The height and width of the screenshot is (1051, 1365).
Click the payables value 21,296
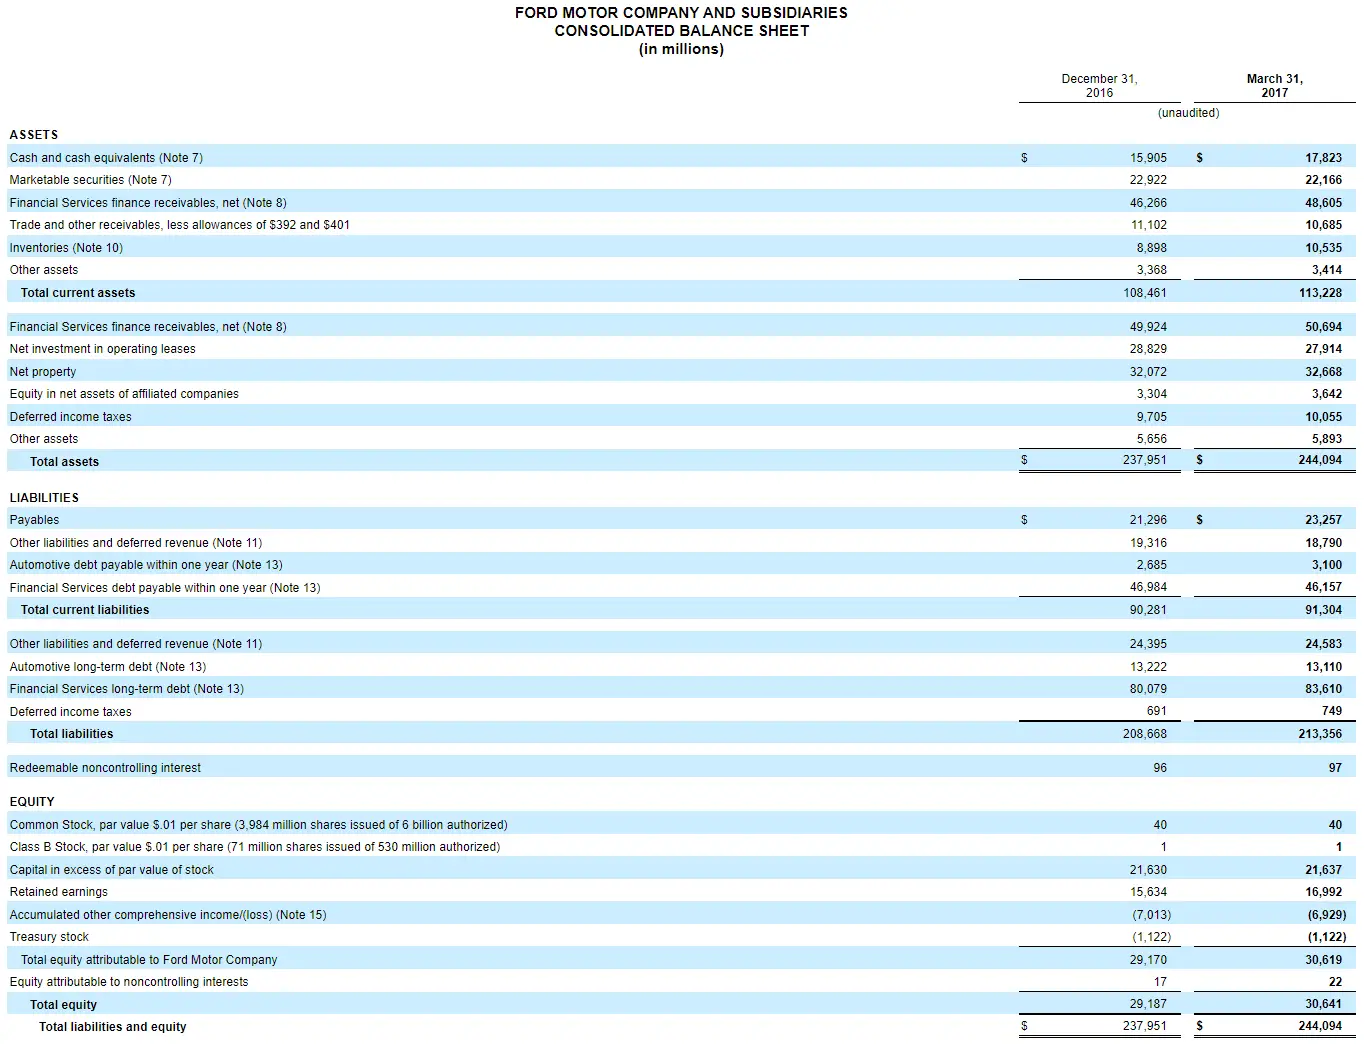(x=1149, y=520)
